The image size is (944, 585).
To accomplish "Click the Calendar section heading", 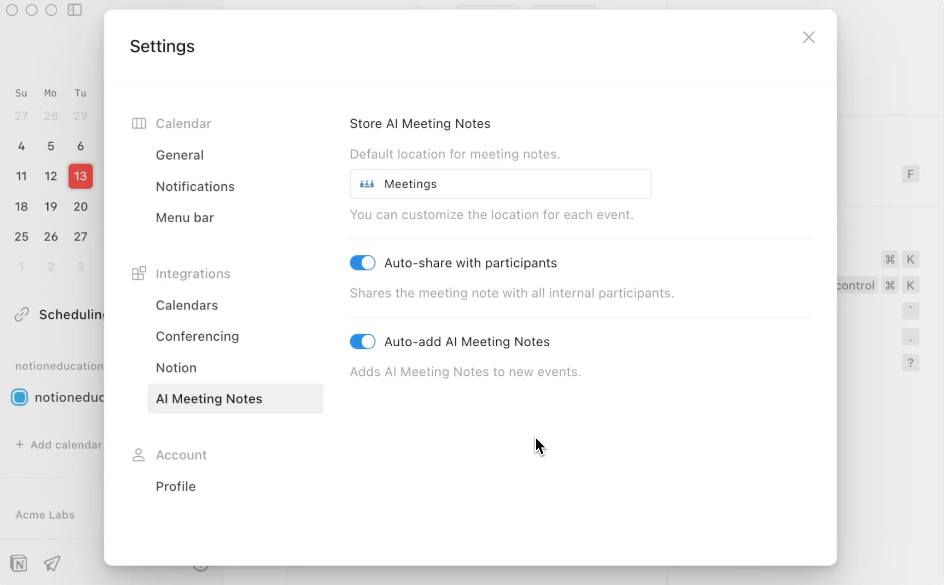I will [183, 123].
